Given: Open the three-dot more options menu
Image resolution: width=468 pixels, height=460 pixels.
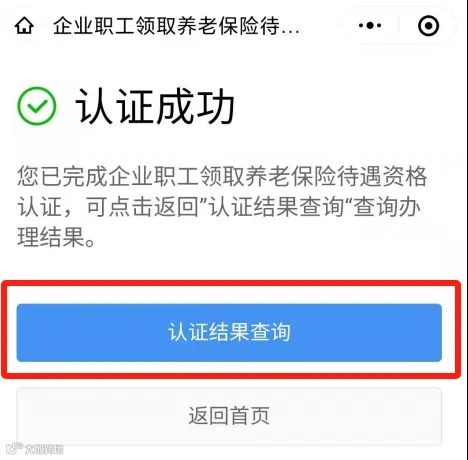Looking at the screenshot, I should pos(370,25).
